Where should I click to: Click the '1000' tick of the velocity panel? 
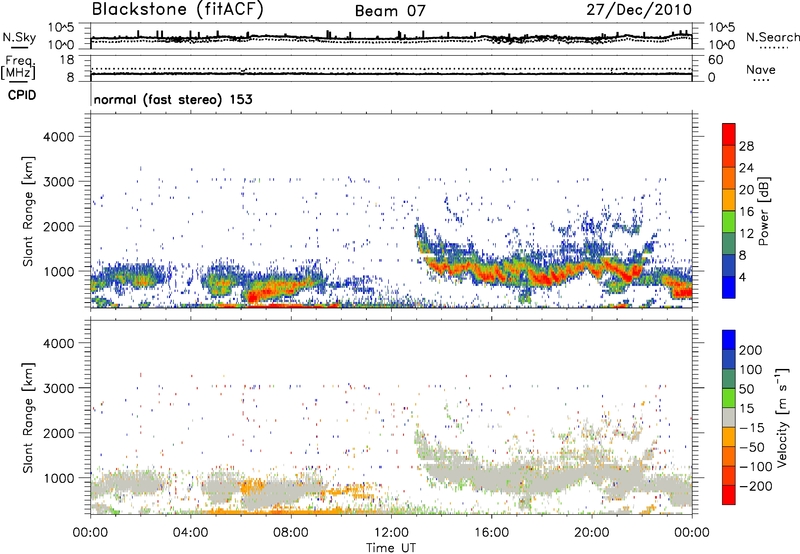click(60, 478)
